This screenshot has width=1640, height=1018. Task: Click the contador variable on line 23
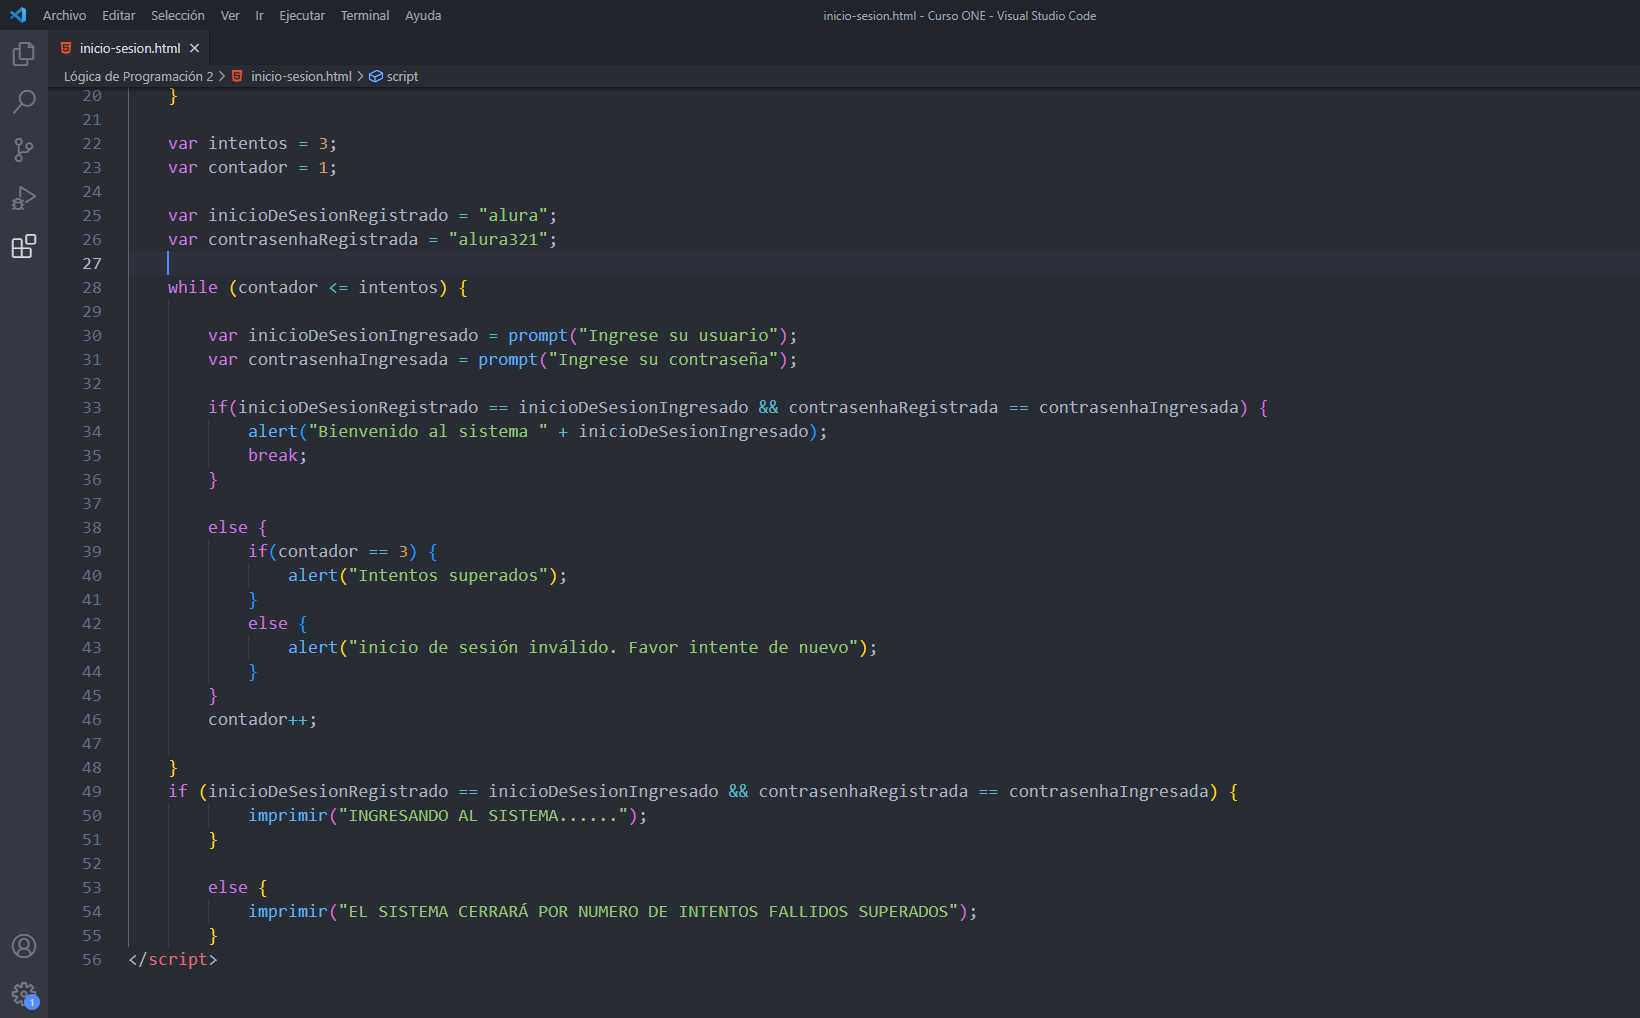248,168
